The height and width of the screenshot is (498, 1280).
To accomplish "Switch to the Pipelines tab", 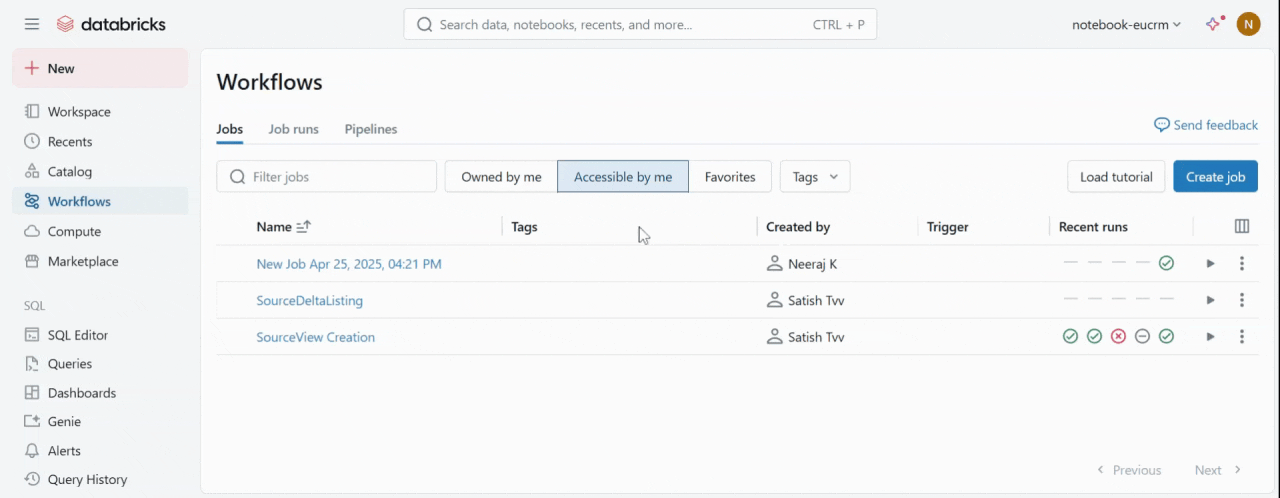I will [371, 129].
